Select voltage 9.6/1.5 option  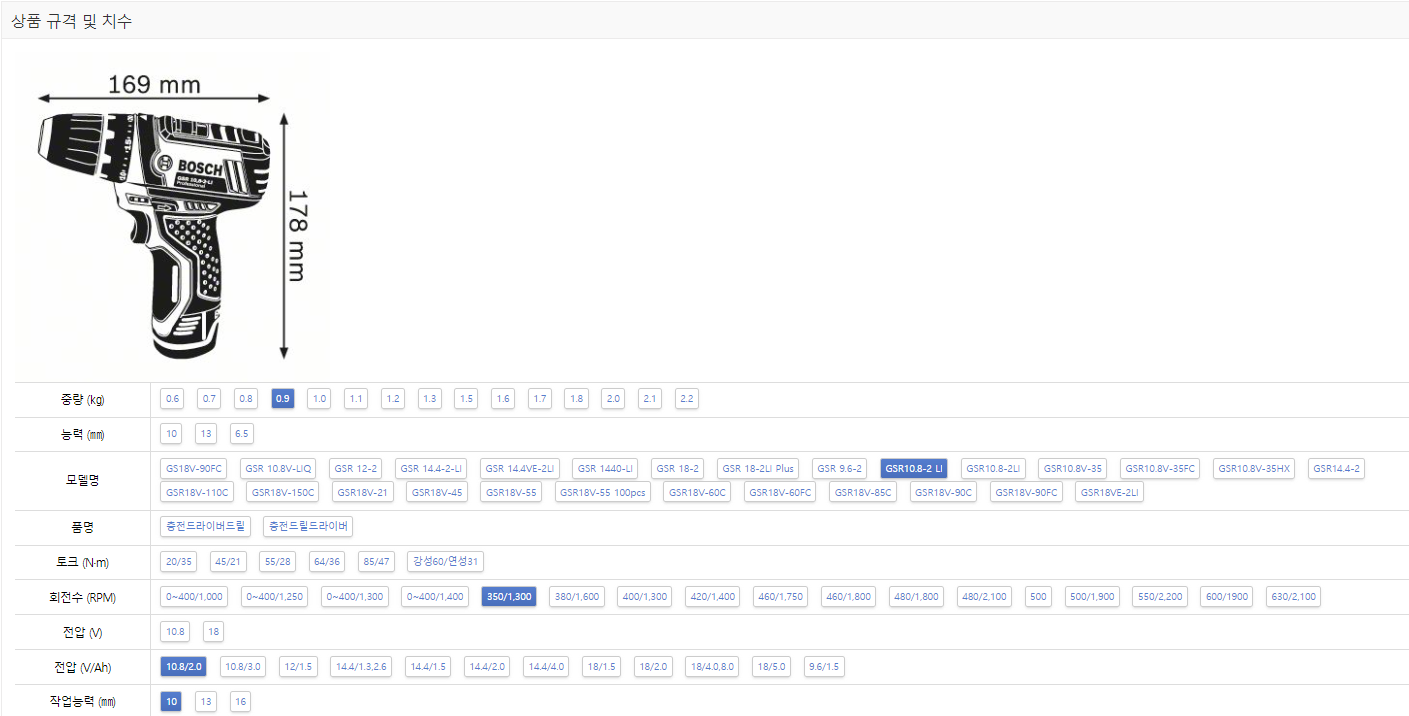[825, 667]
